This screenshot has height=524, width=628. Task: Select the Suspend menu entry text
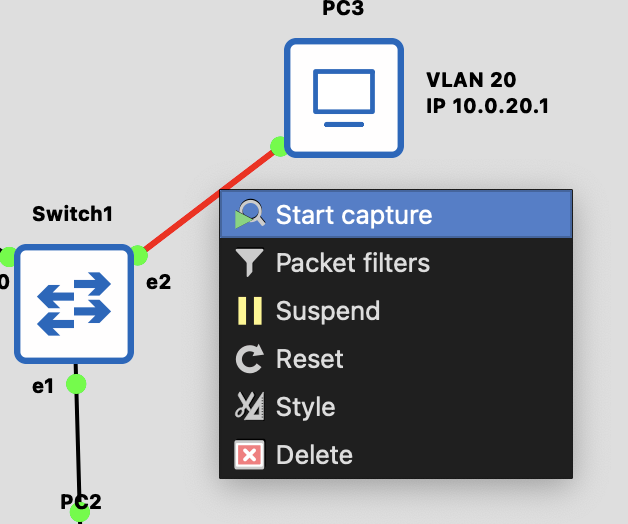coord(328,311)
